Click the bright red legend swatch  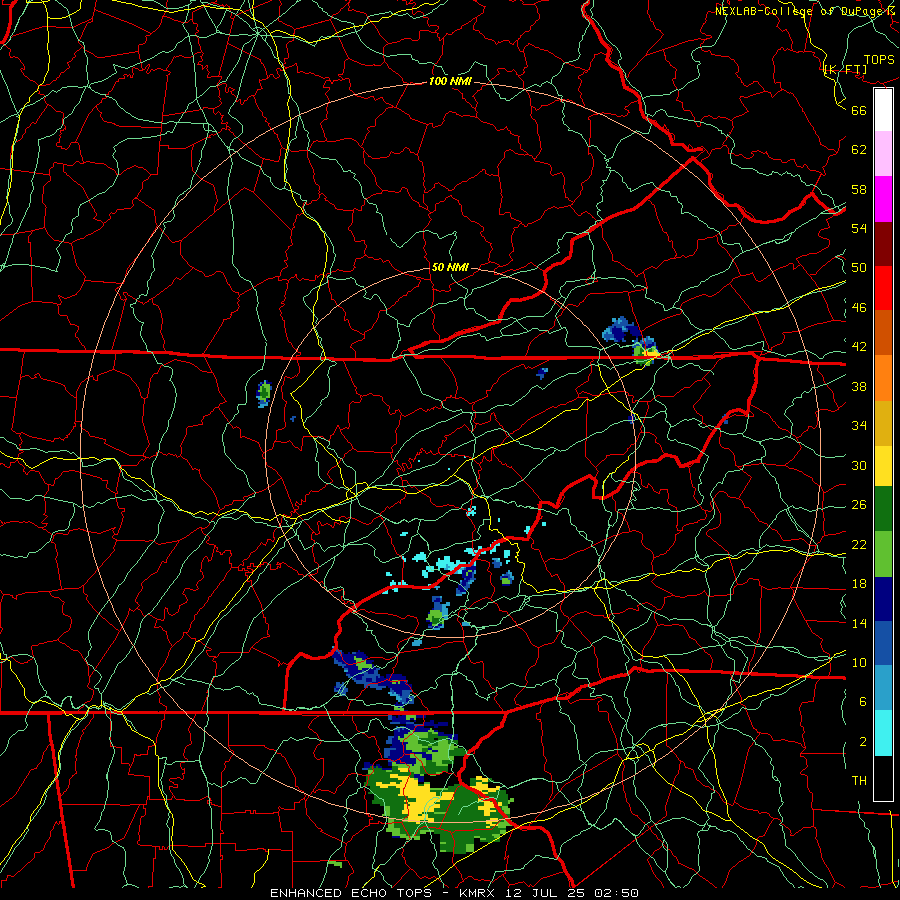[x=883, y=288]
